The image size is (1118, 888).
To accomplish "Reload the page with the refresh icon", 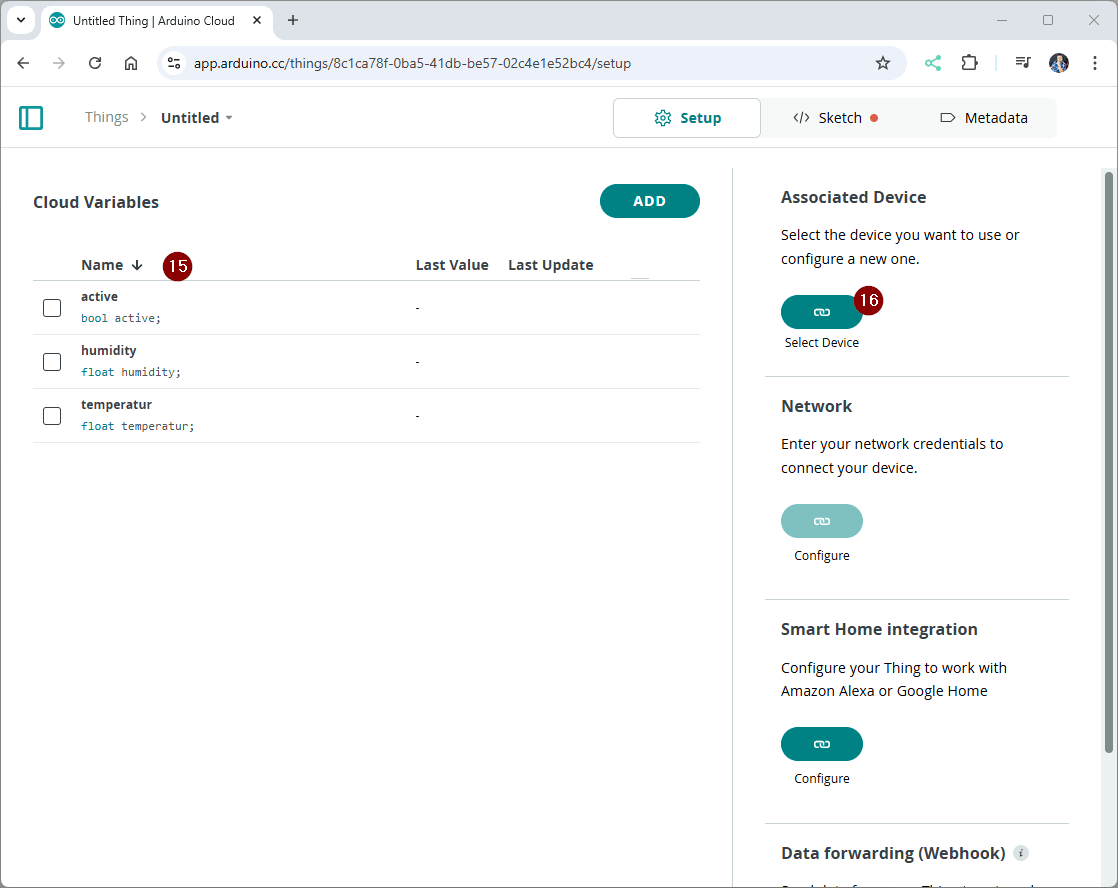I will 95,63.
